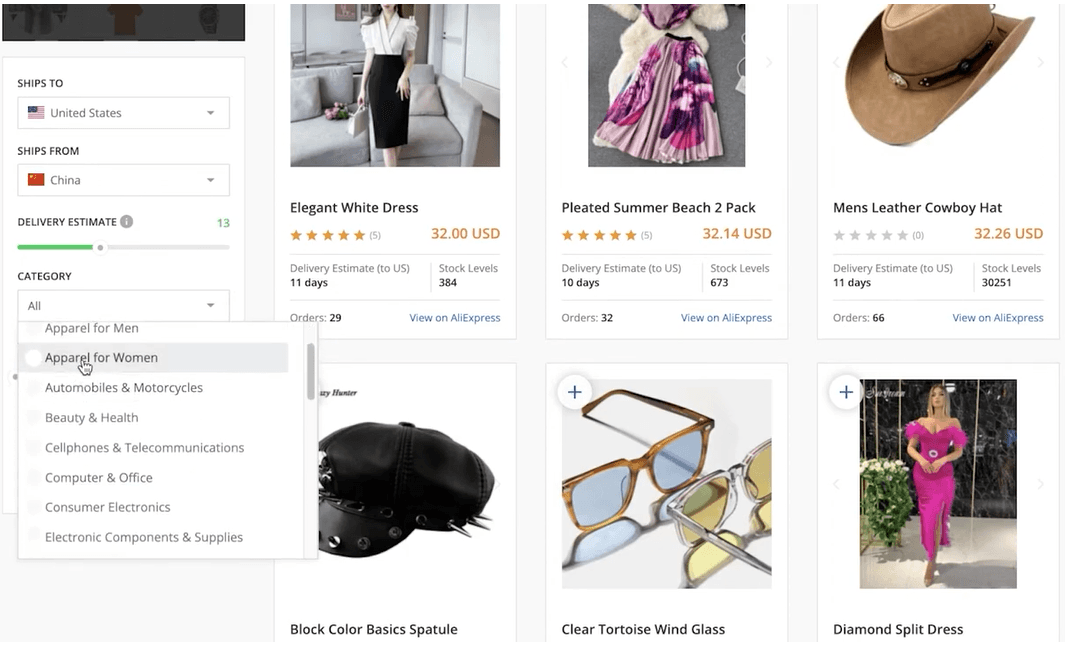Viewport: 1065px width, 646px height.
Task: Open the Ships To United States dropdown
Action: click(123, 113)
